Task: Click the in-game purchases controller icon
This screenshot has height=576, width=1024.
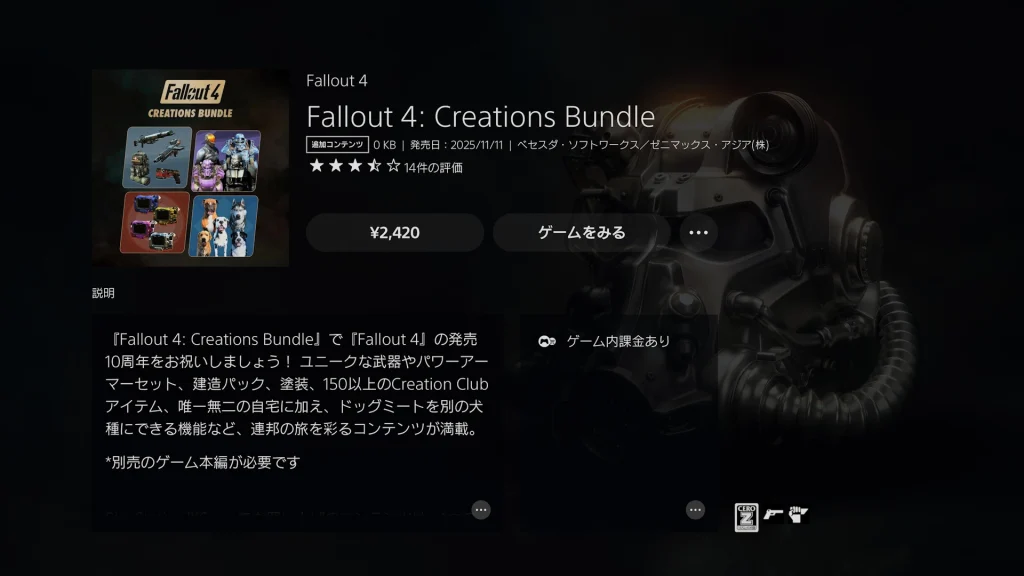Action: [x=547, y=341]
